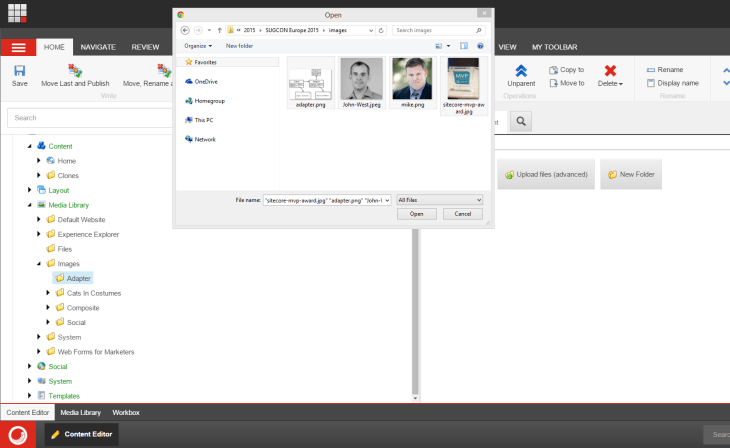The image size is (730, 448).
Task: Select the Composite folder in tree
Action: pyautogui.click(x=77, y=308)
